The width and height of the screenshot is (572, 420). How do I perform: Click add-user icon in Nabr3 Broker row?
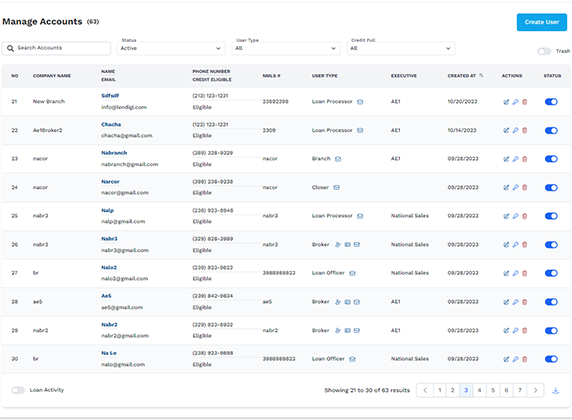(338, 244)
